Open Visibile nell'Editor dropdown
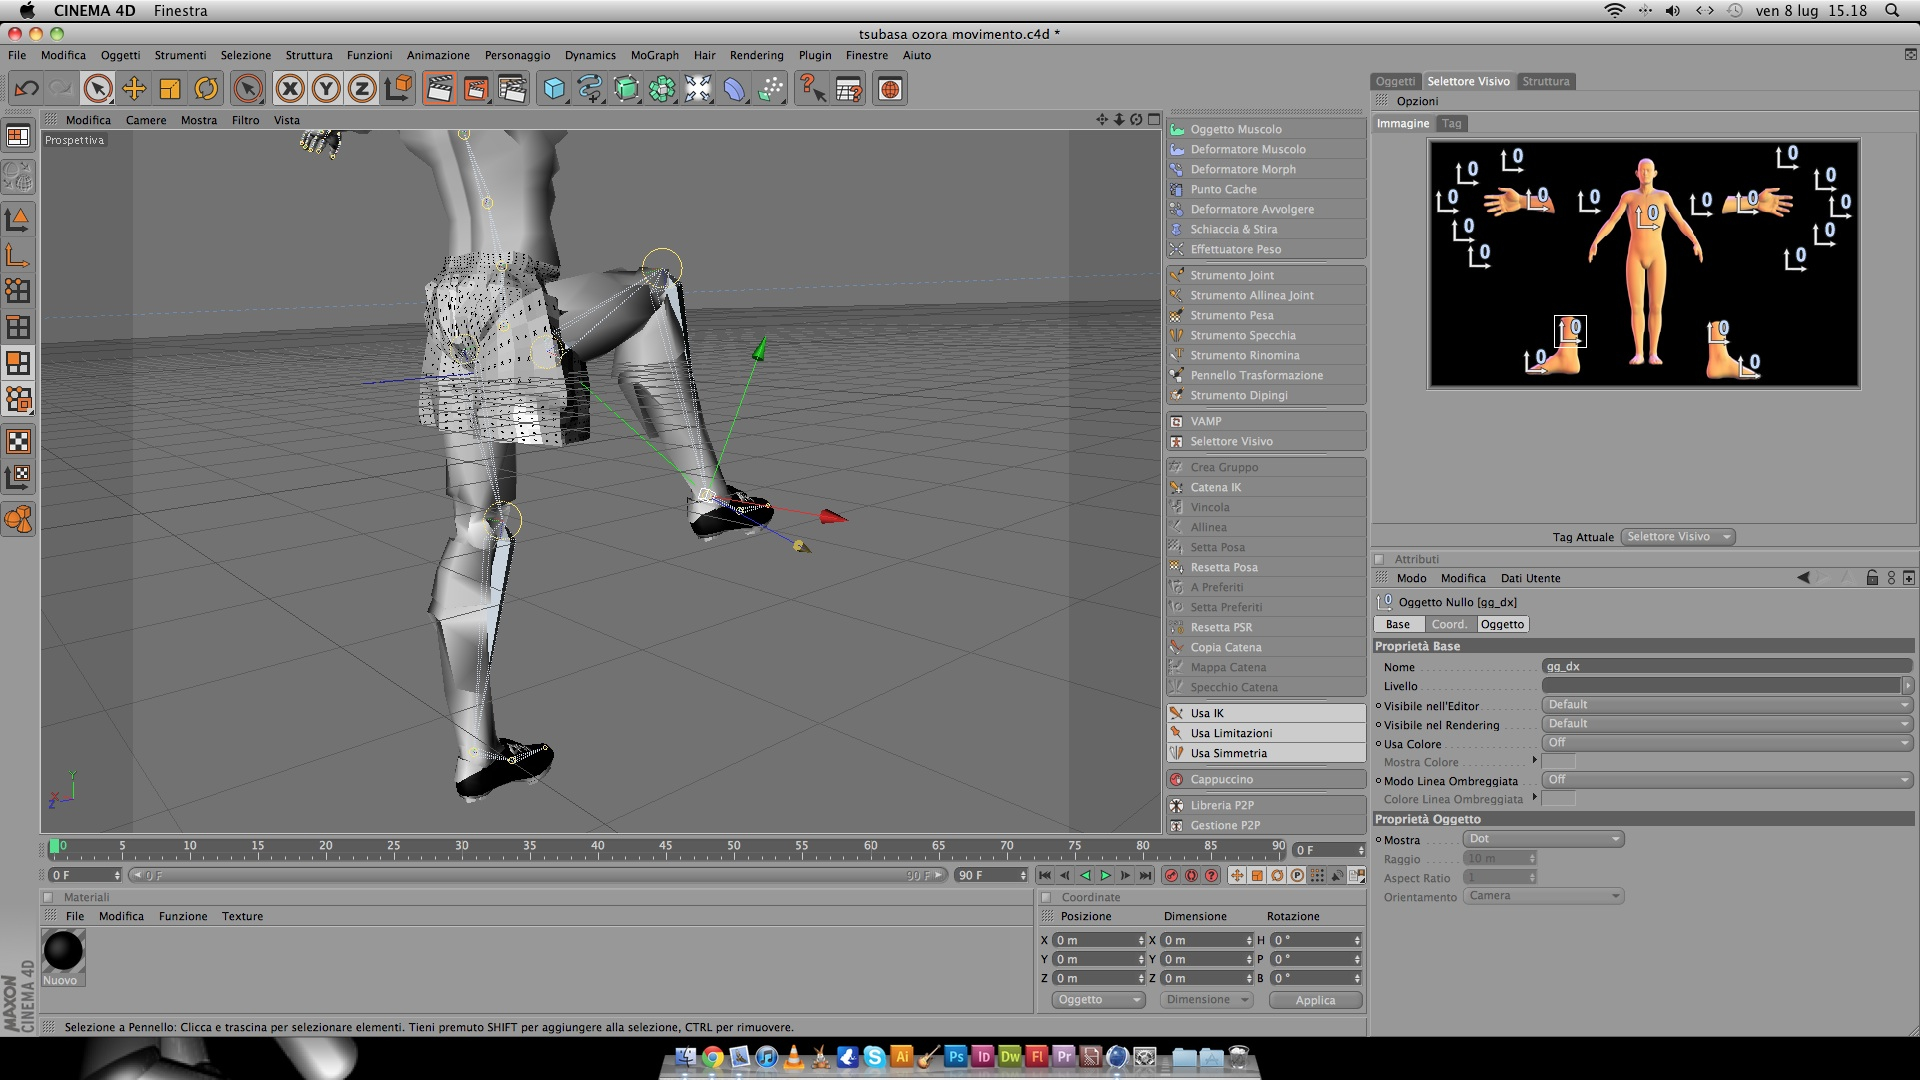 coord(1727,705)
